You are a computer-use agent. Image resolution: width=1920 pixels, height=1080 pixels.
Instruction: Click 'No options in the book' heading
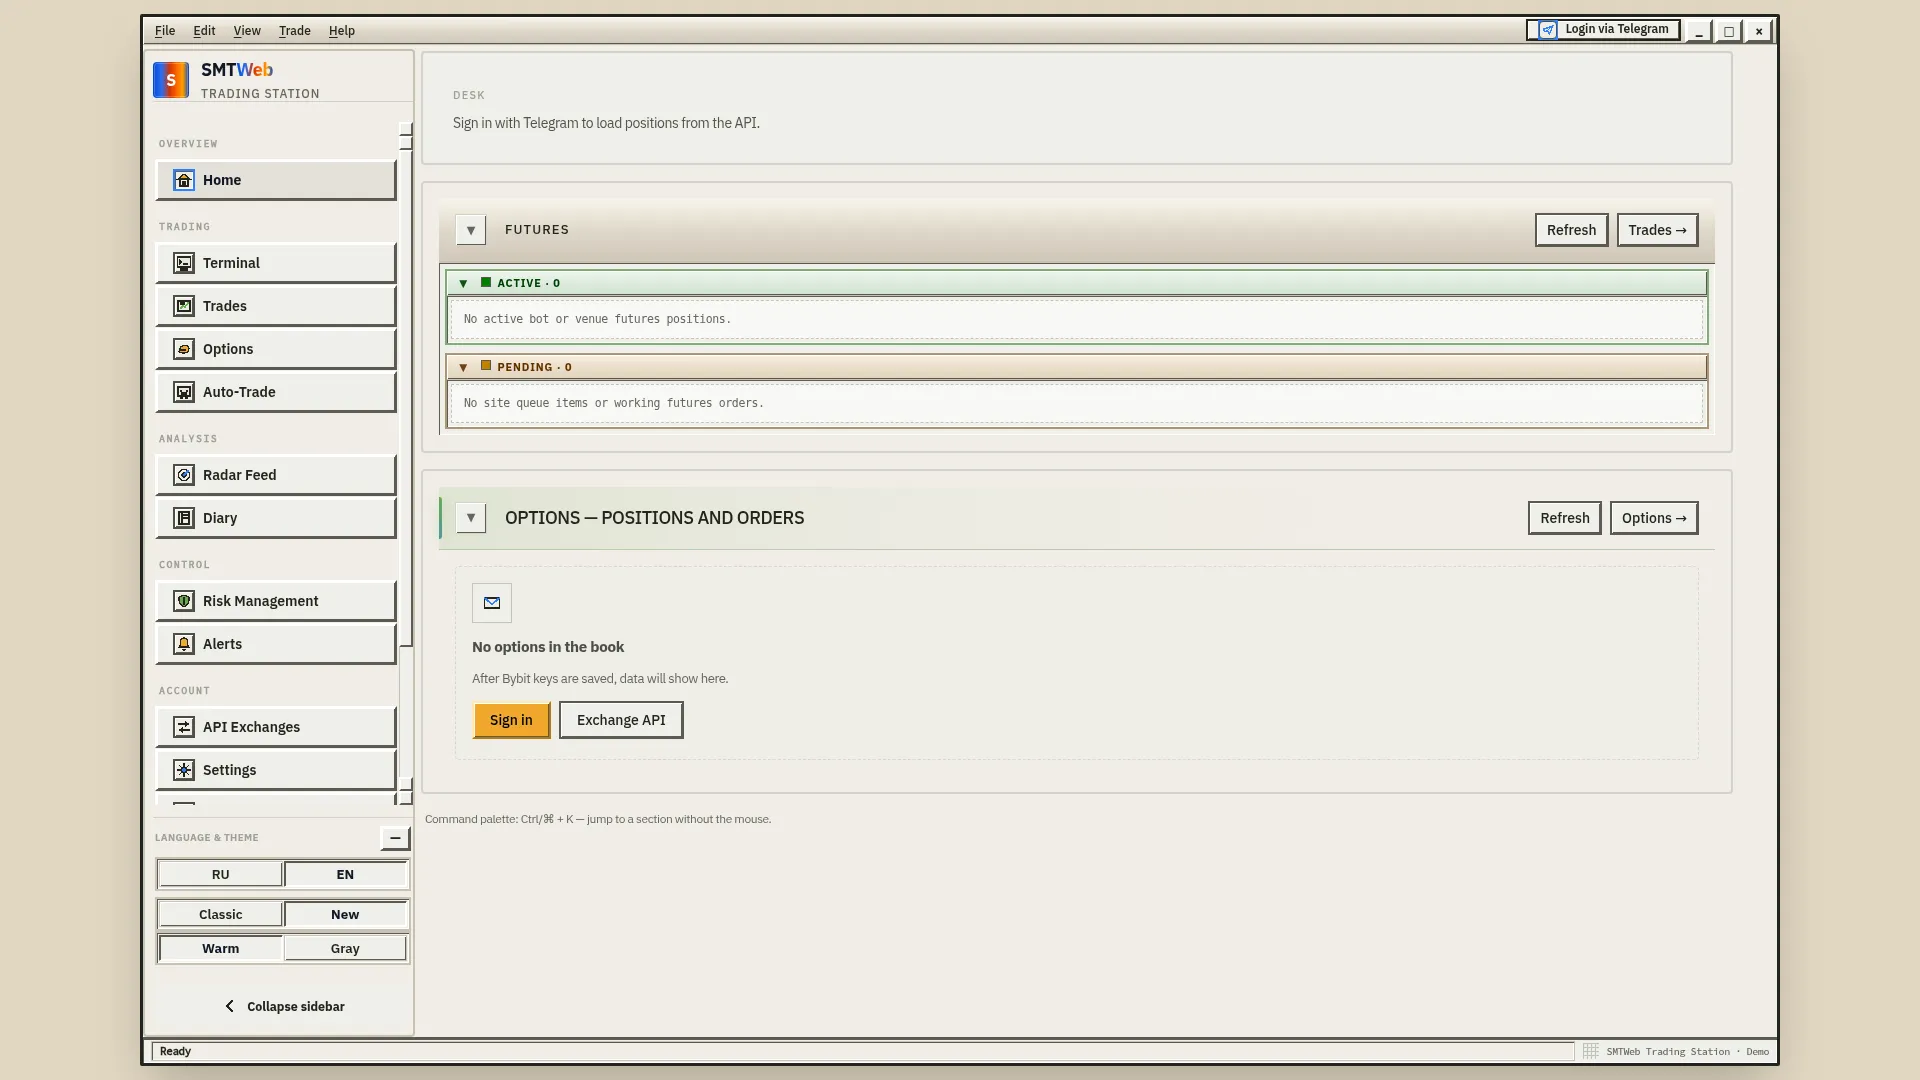[x=548, y=647]
